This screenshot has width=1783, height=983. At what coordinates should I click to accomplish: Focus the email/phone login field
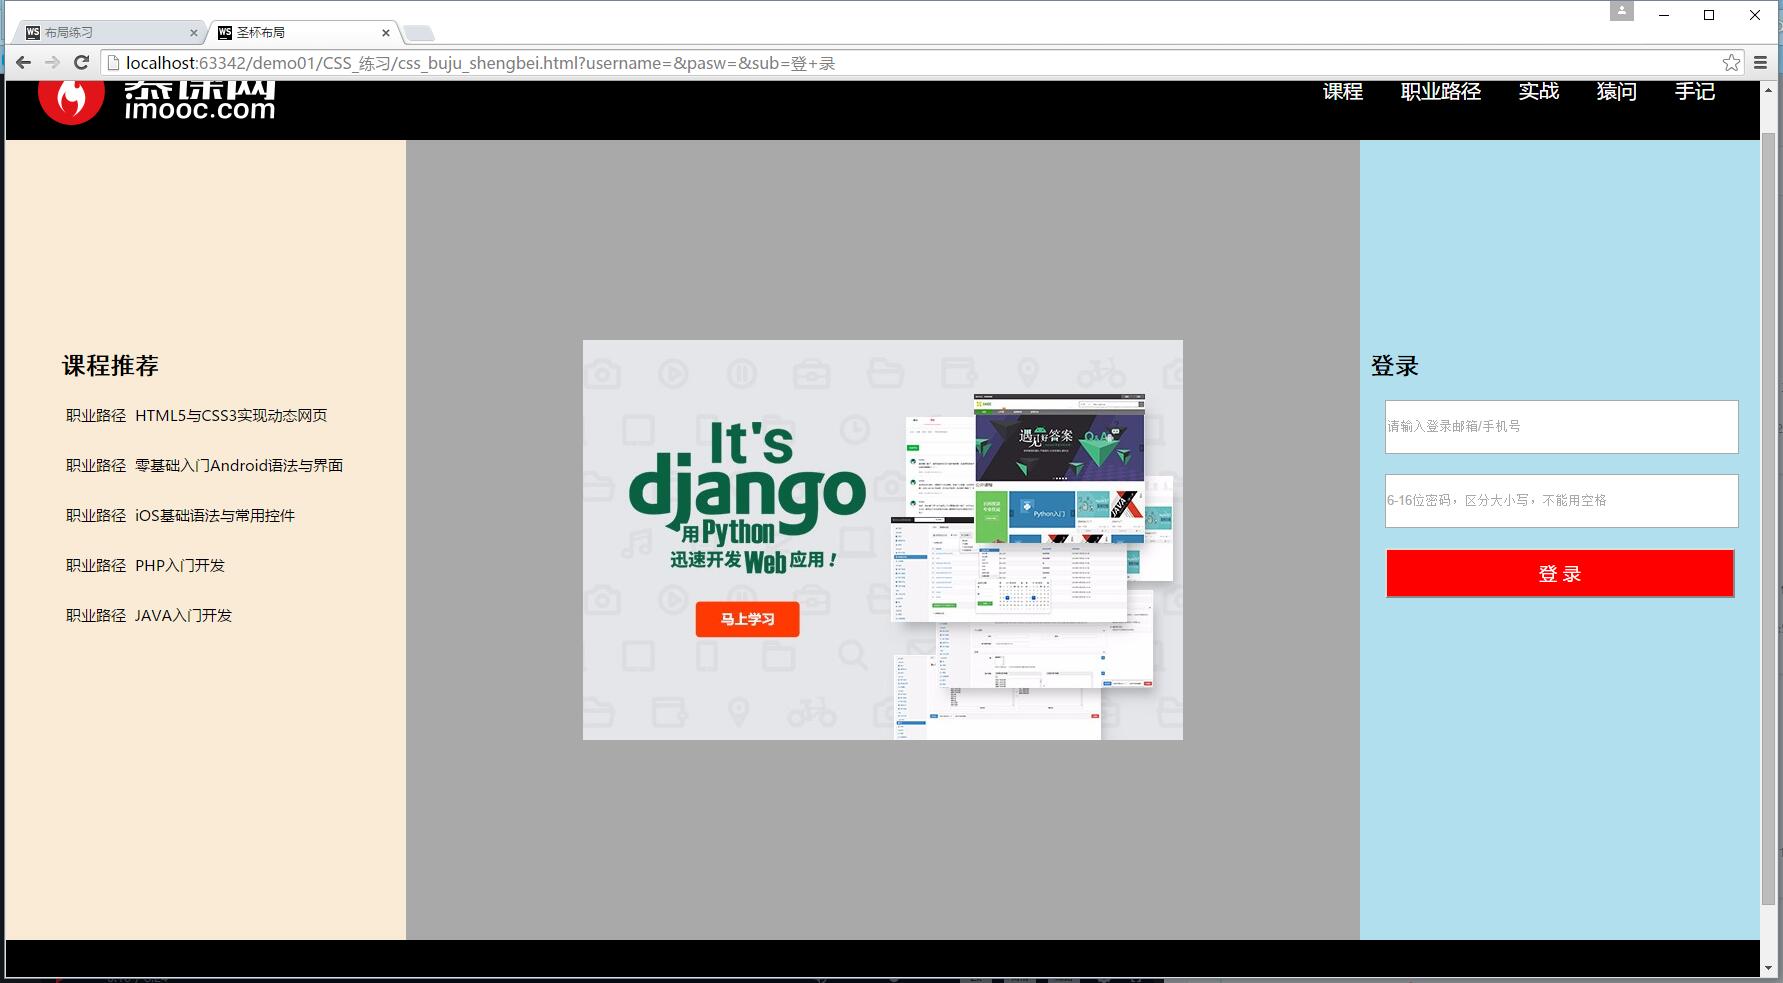1561,427
